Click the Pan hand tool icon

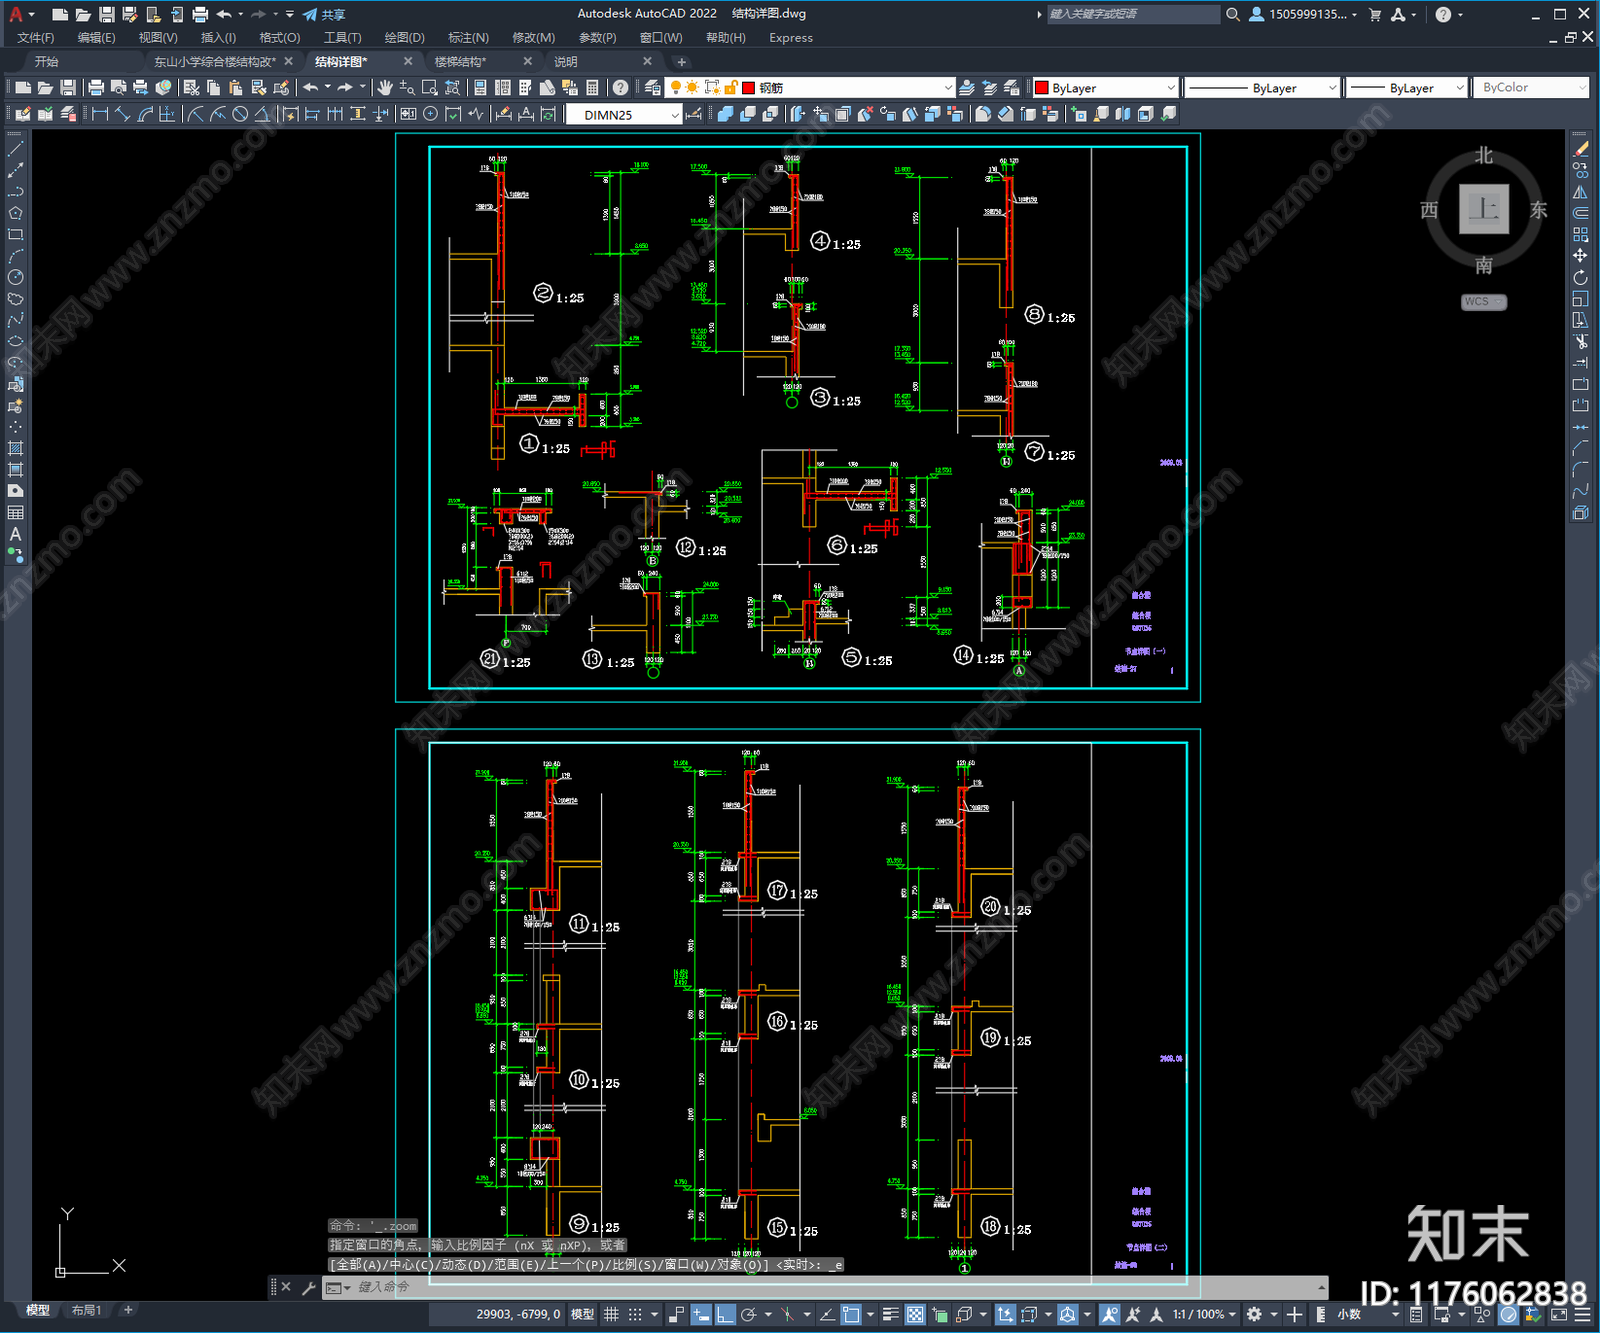[385, 88]
